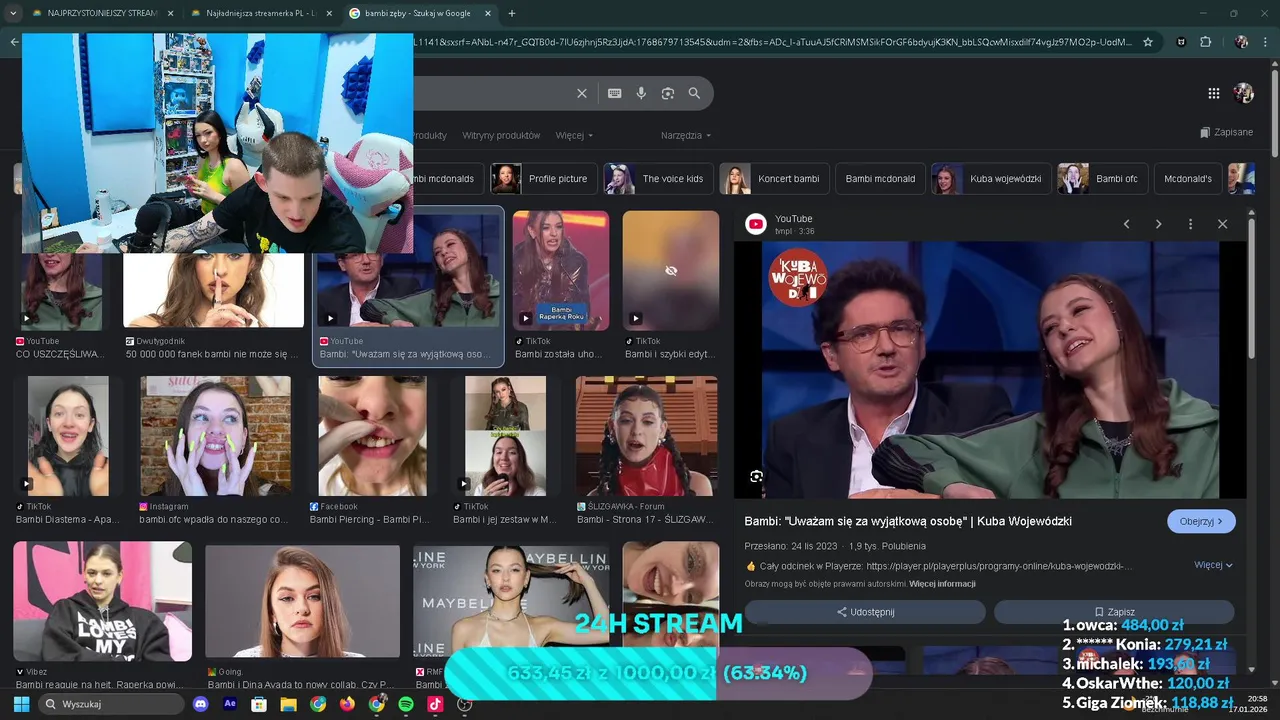
Task: Open Spotify from taskbar
Action: (406, 704)
